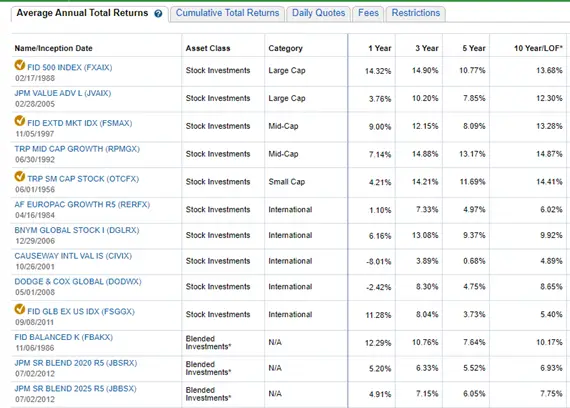
Task: Click inception date 02/17/1988
Action: (35, 79)
